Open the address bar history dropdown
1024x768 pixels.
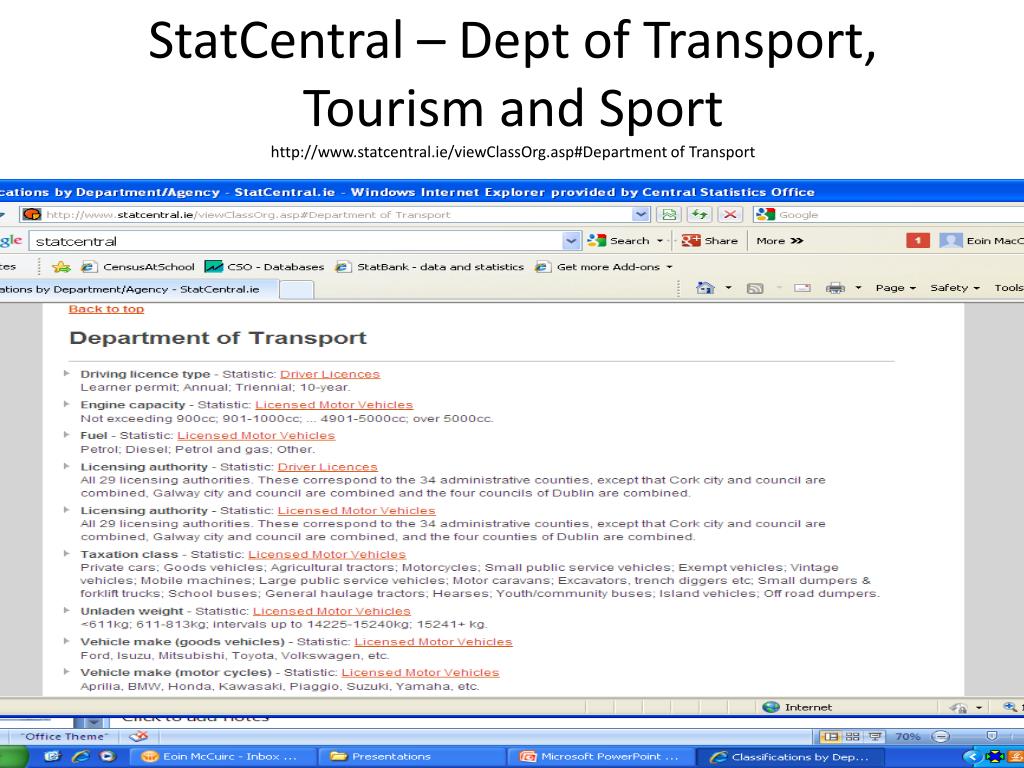coord(641,214)
